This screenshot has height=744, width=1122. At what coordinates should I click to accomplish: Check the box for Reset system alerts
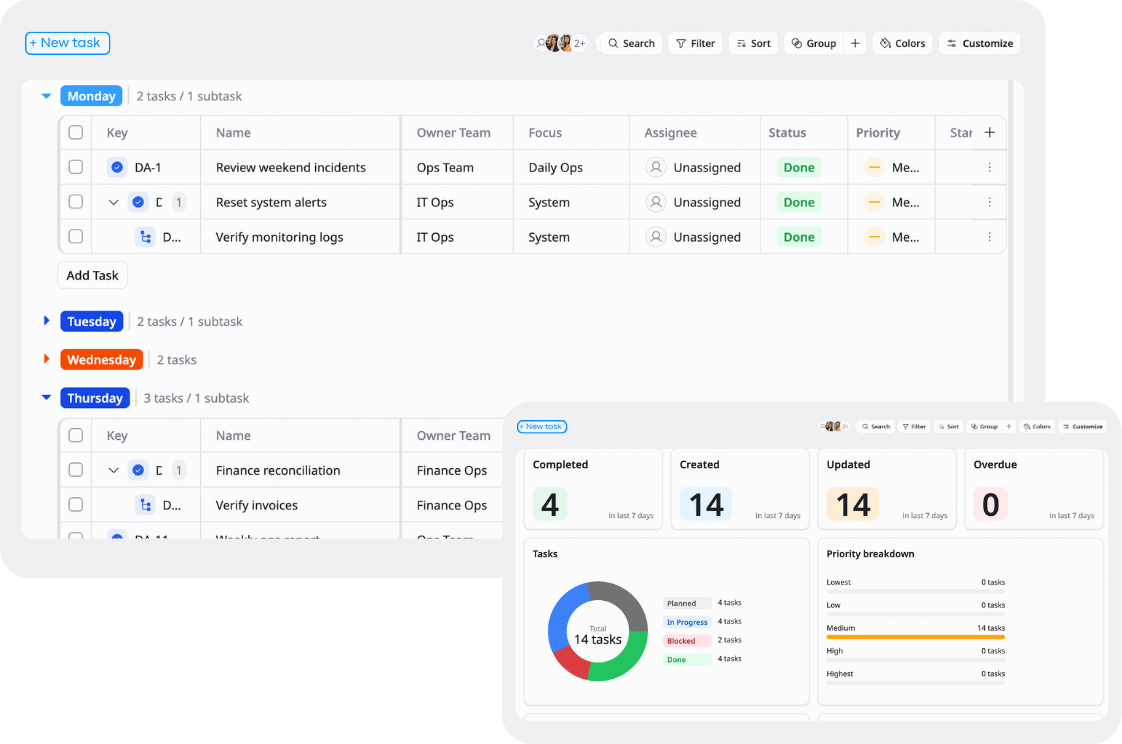coord(76,202)
